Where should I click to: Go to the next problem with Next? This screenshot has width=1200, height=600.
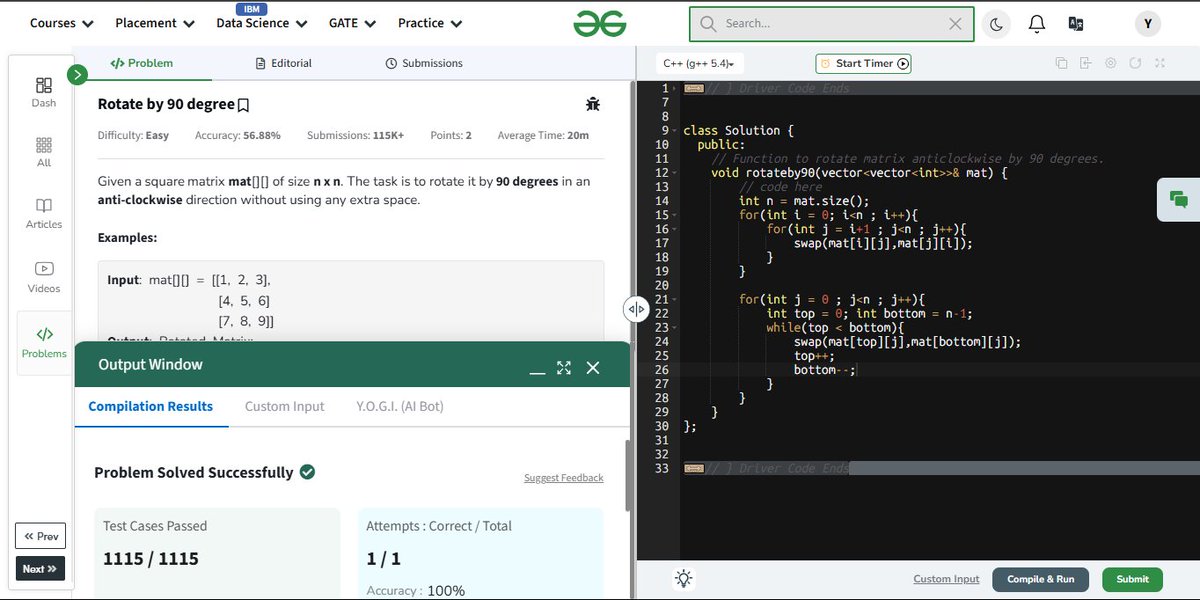(40, 569)
